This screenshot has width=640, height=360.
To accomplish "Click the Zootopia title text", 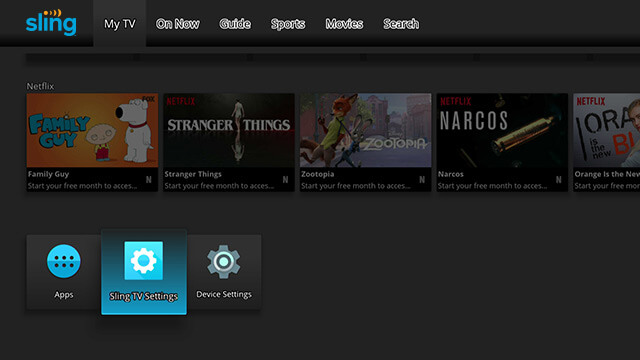I will click(318, 174).
